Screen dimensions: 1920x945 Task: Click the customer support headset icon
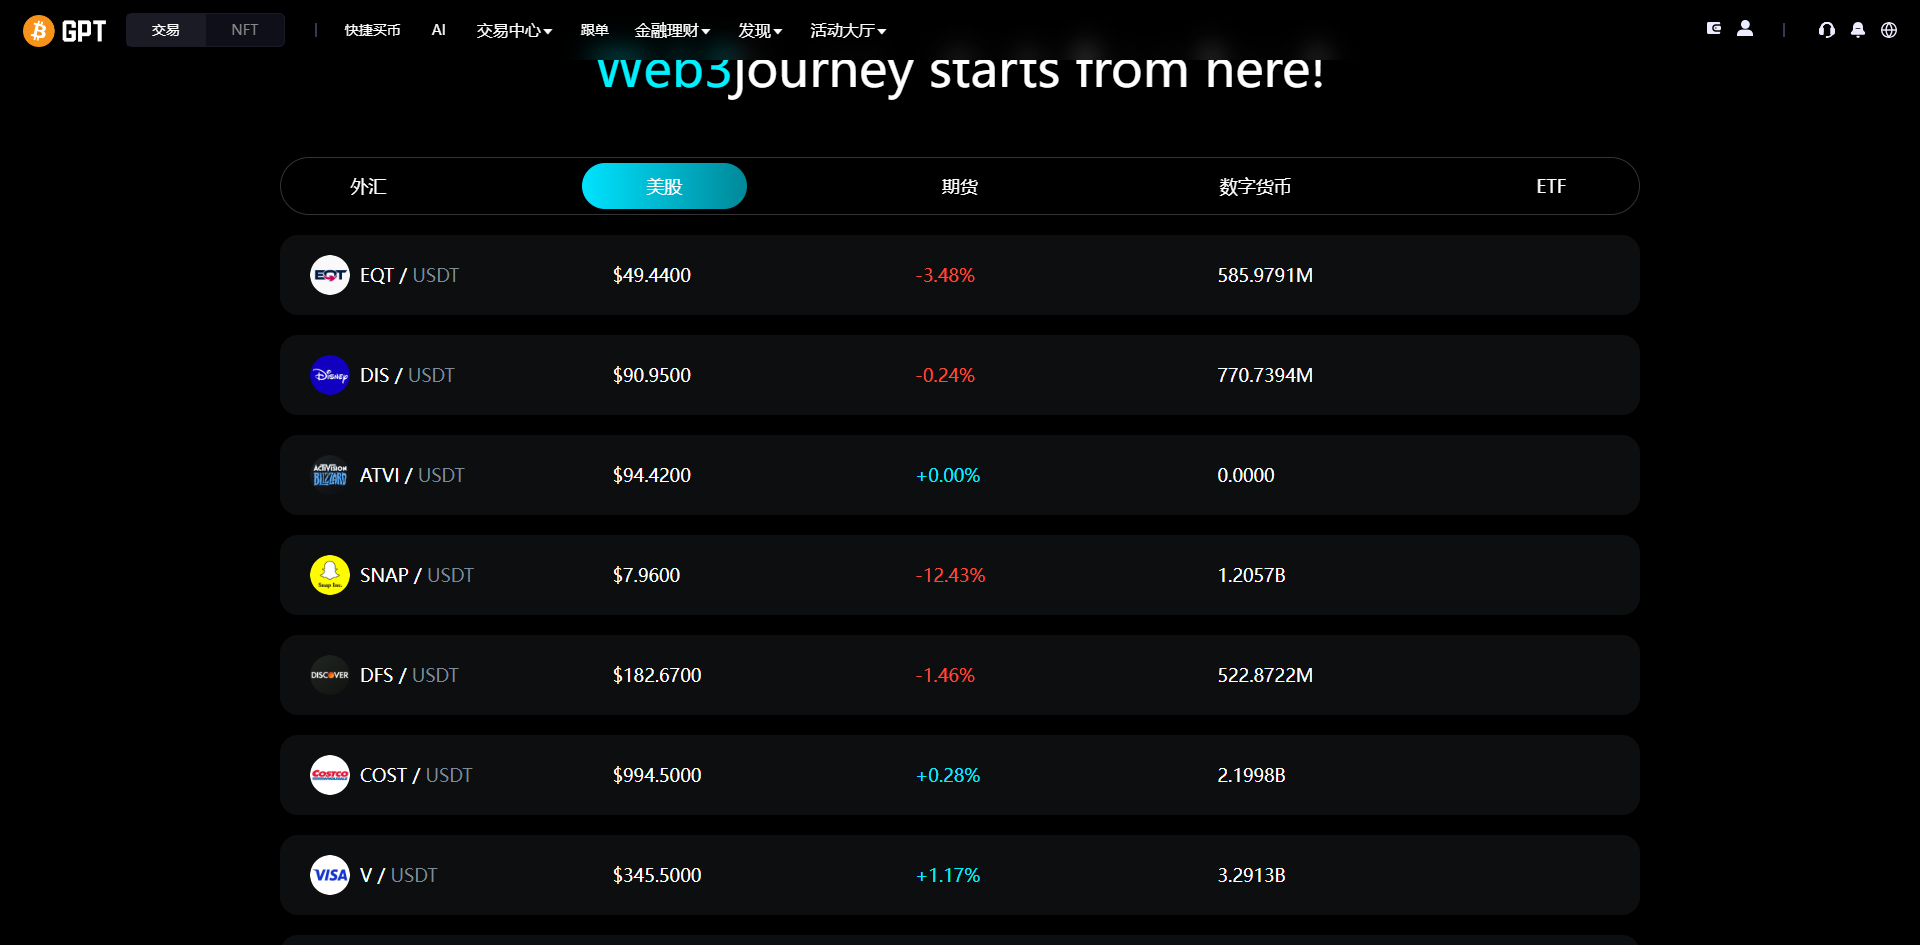pos(1827,30)
